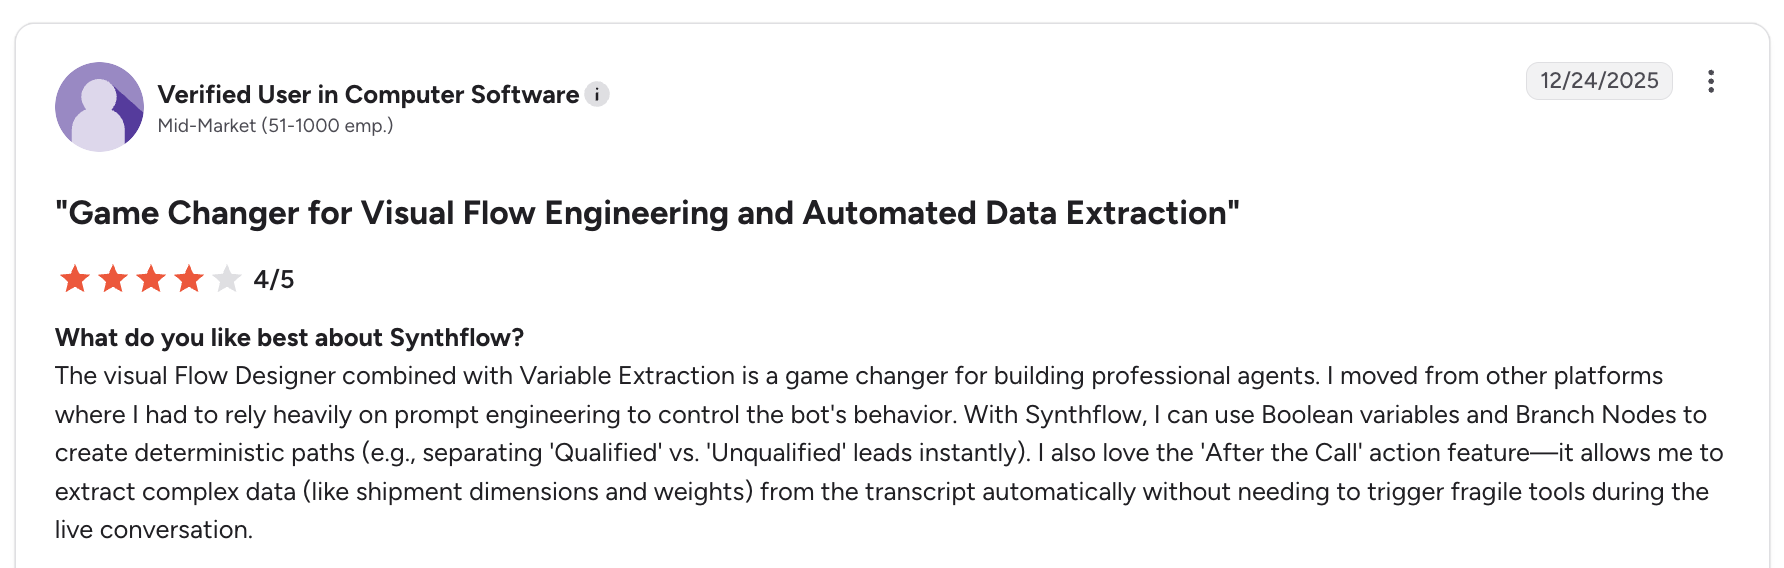
Task: Click the purple user avatar
Action: 99,107
